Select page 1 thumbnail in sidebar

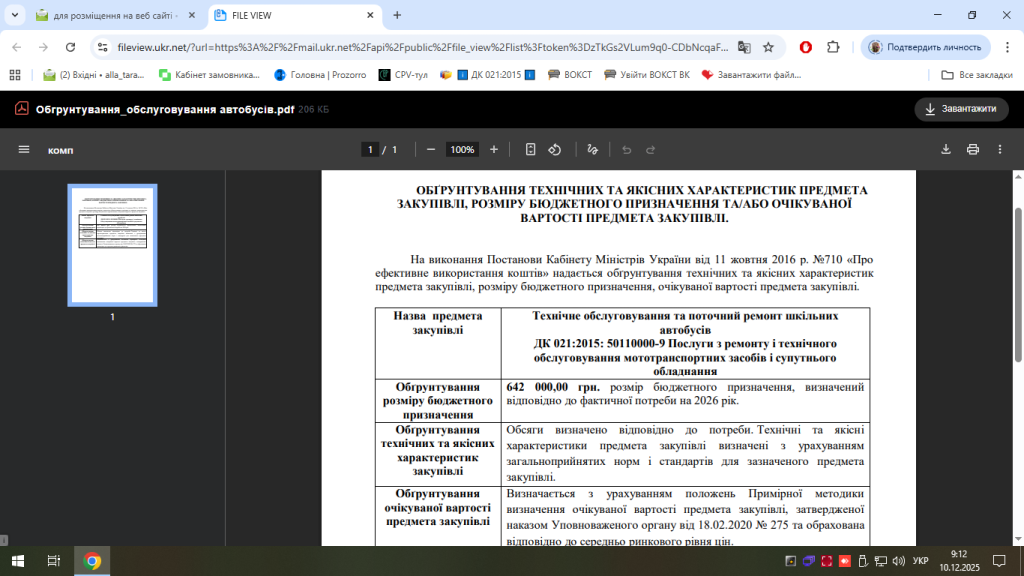(112, 245)
